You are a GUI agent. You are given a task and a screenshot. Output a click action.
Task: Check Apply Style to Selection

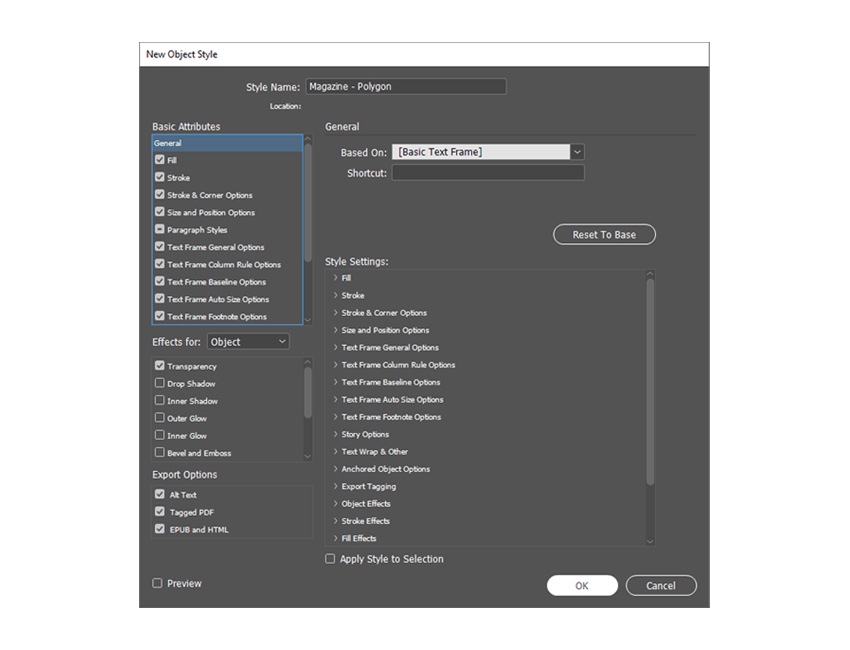330,559
